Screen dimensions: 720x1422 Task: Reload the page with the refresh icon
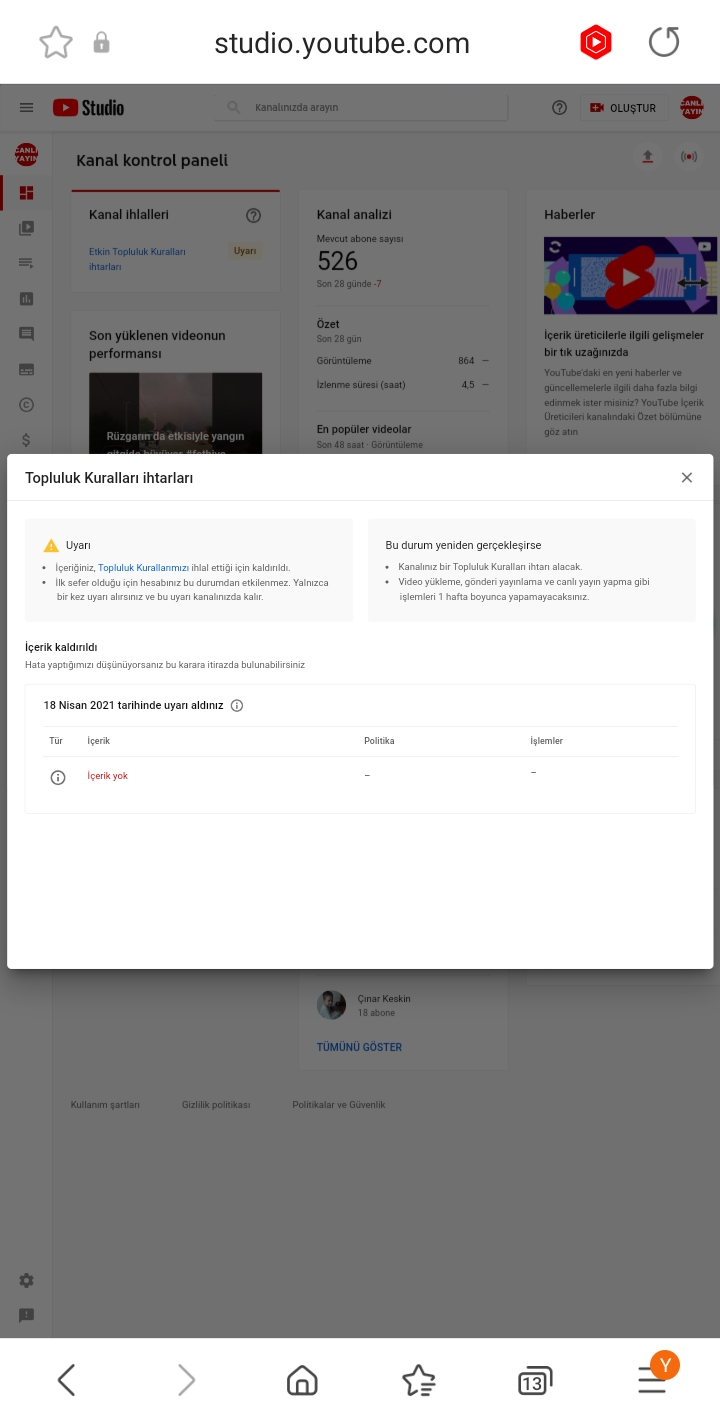click(664, 42)
